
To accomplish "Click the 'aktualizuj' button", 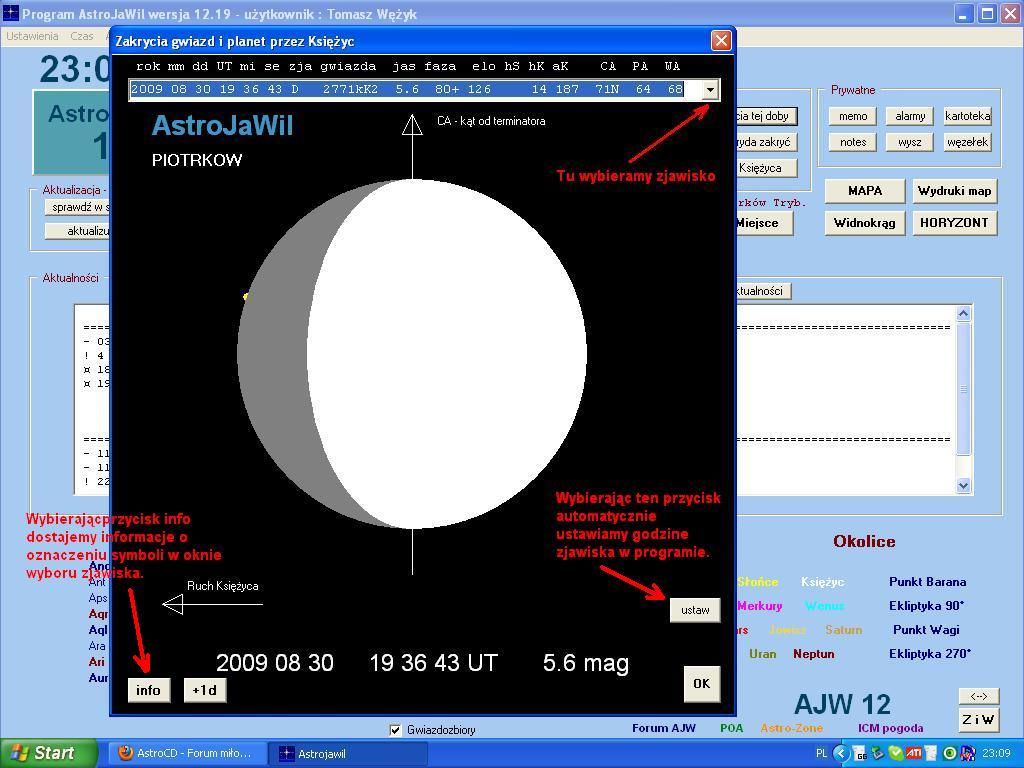I will click(x=78, y=231).
